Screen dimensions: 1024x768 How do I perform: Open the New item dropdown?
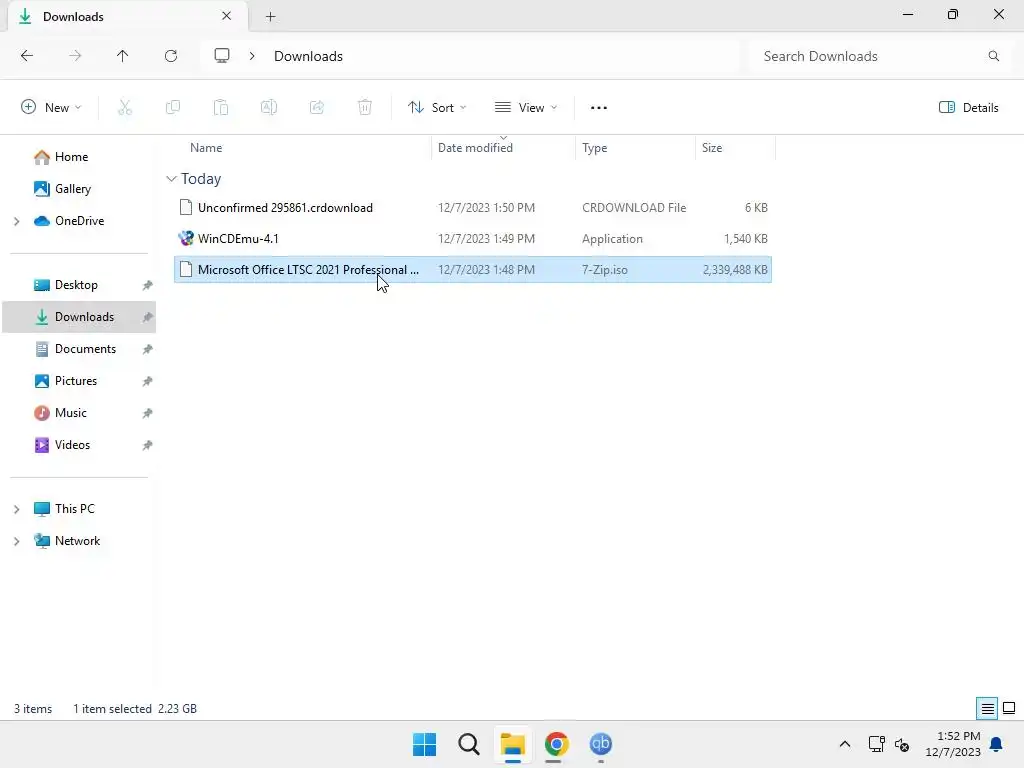point(51,107)
